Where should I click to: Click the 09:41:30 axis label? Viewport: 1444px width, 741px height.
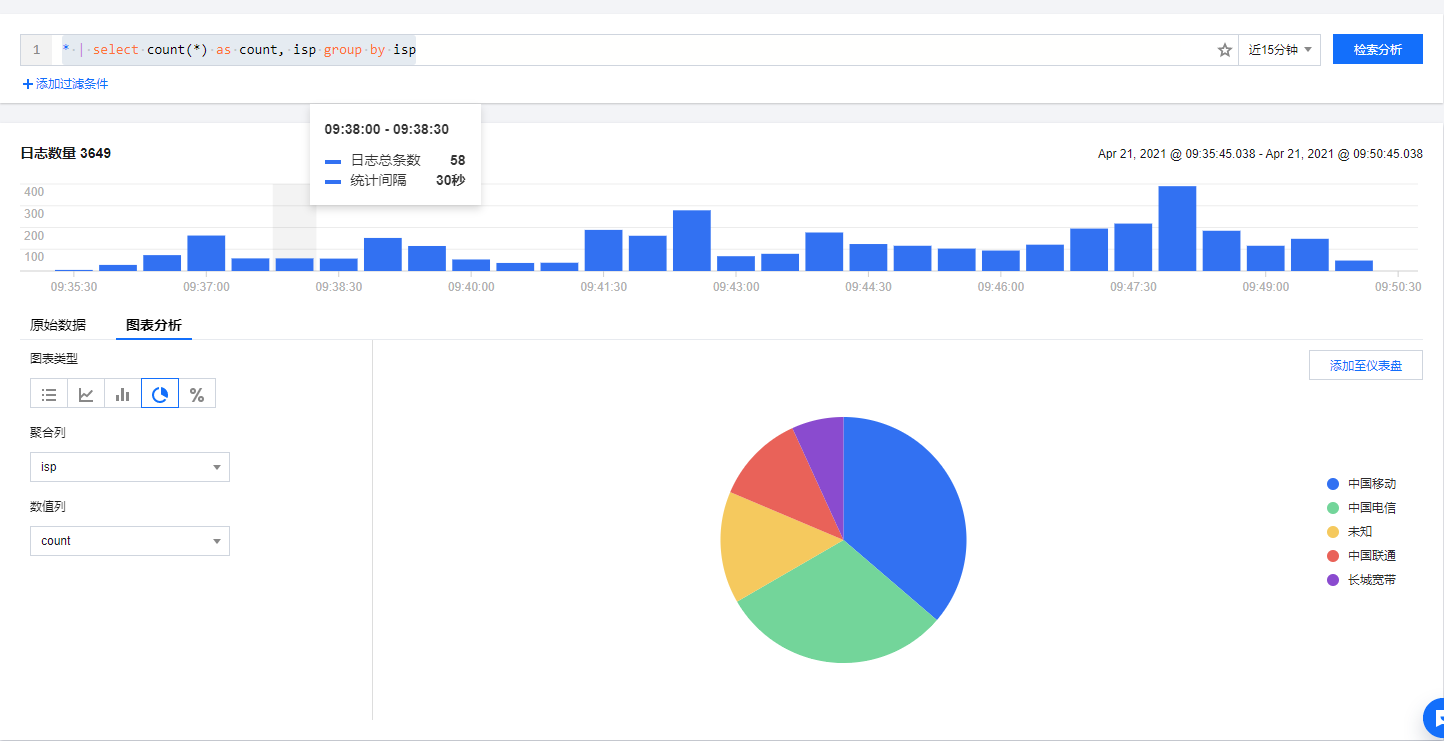point(603,286)
